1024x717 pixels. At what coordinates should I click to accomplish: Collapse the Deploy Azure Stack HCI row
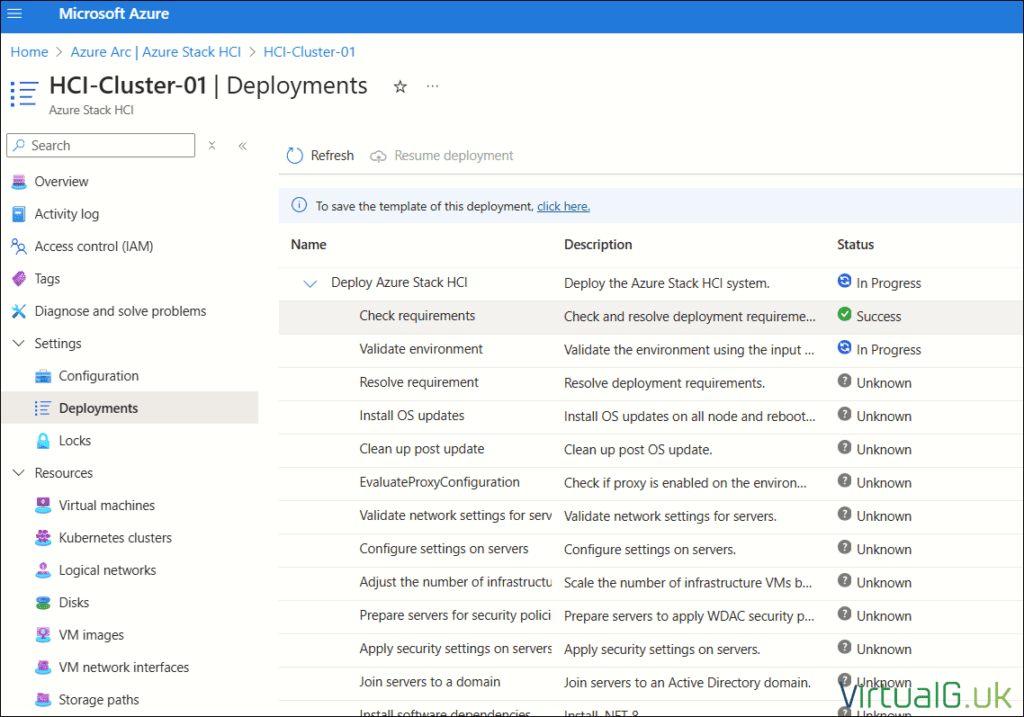click(x=310, y=283)
